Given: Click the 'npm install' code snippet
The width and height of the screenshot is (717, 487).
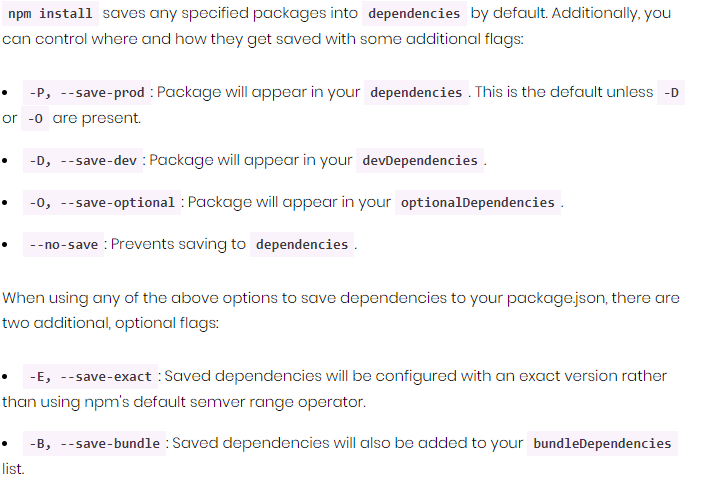Looking at the screenshot, I should 50,14.
